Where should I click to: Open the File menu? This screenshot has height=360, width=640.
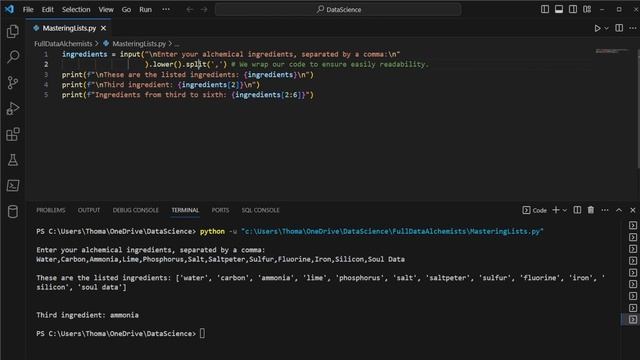(x=28, y=9)
